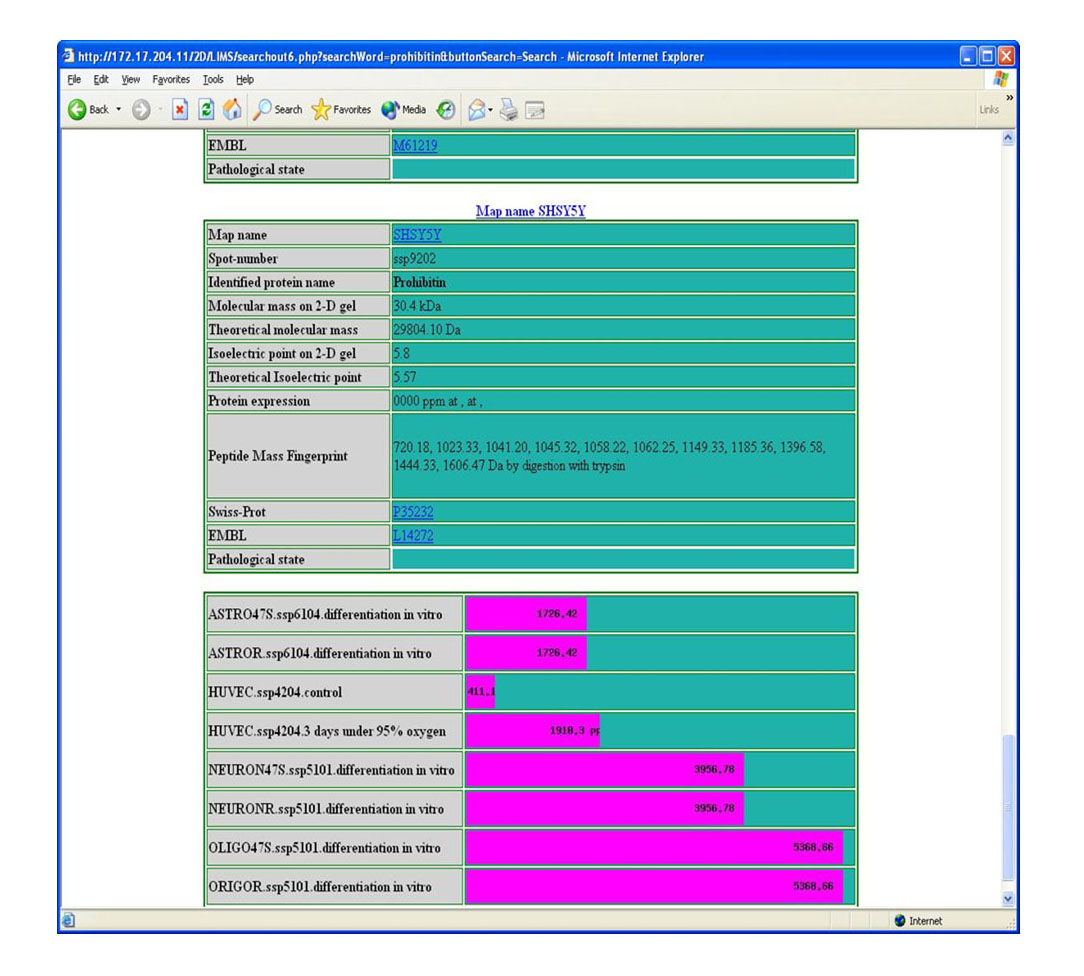The width and height of the screenshot is (1084, 976).
Task: Click the History clock icon
Action: [447, 109]
